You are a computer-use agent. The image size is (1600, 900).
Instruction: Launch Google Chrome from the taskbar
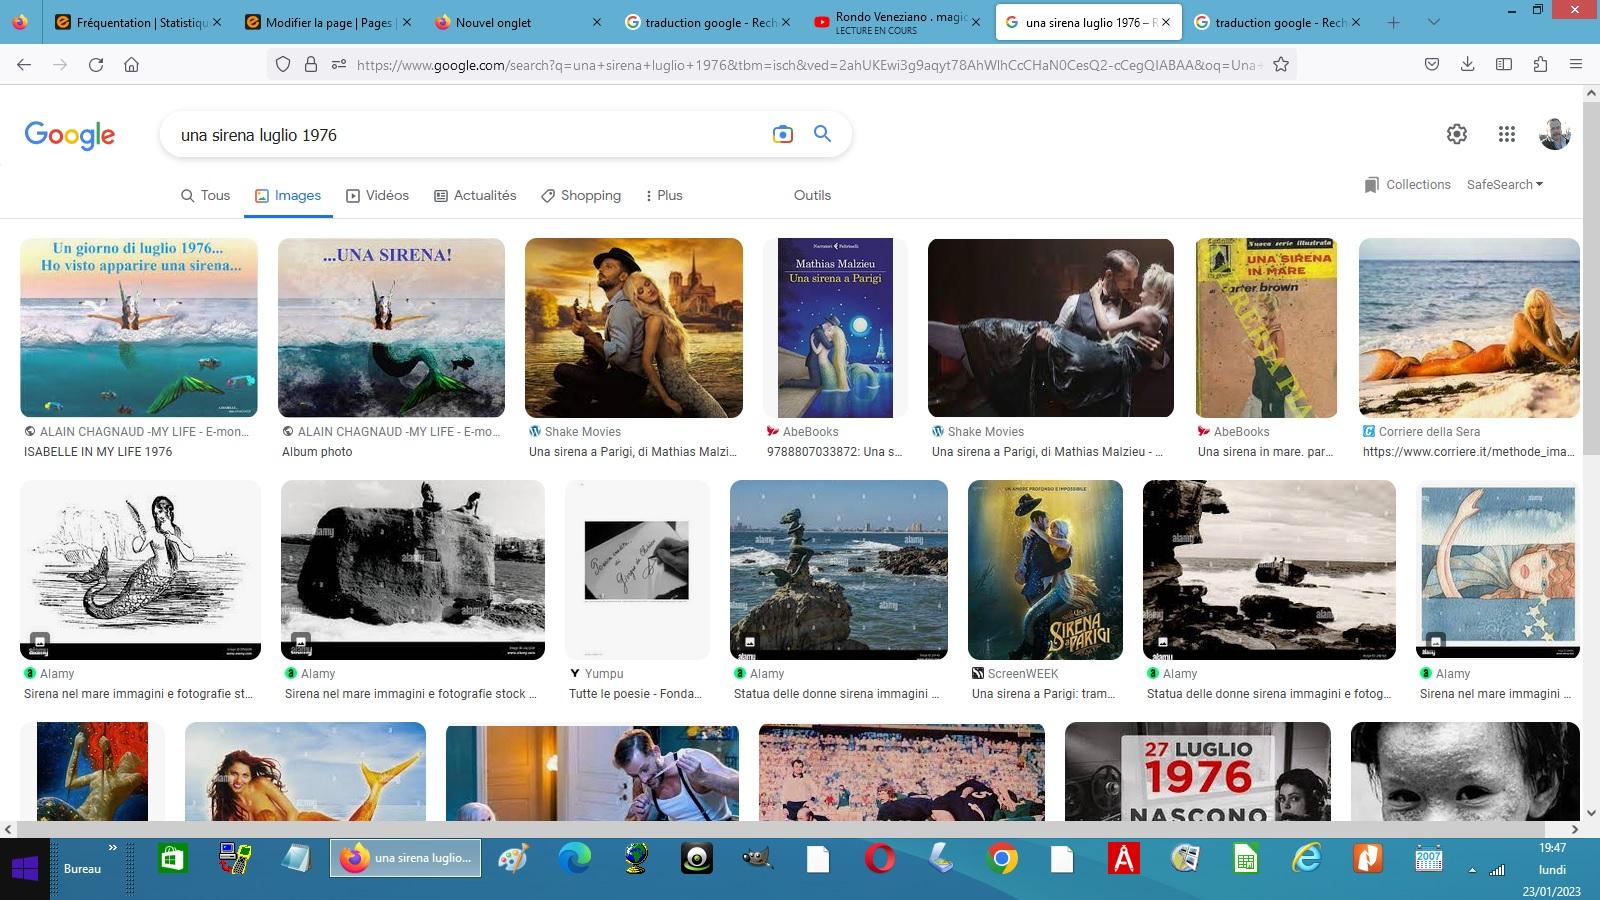pos(1001,859)
